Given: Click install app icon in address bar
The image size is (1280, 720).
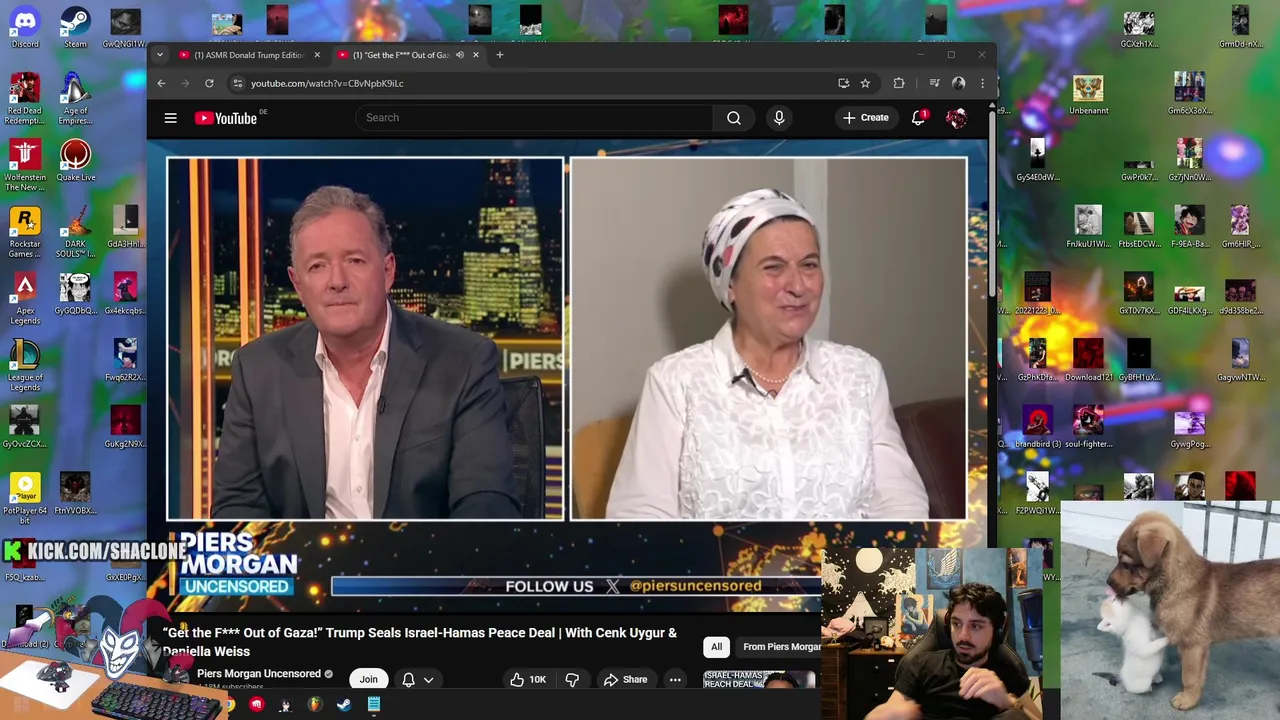Looking at the screenshot, I should (x=843, y=83).
